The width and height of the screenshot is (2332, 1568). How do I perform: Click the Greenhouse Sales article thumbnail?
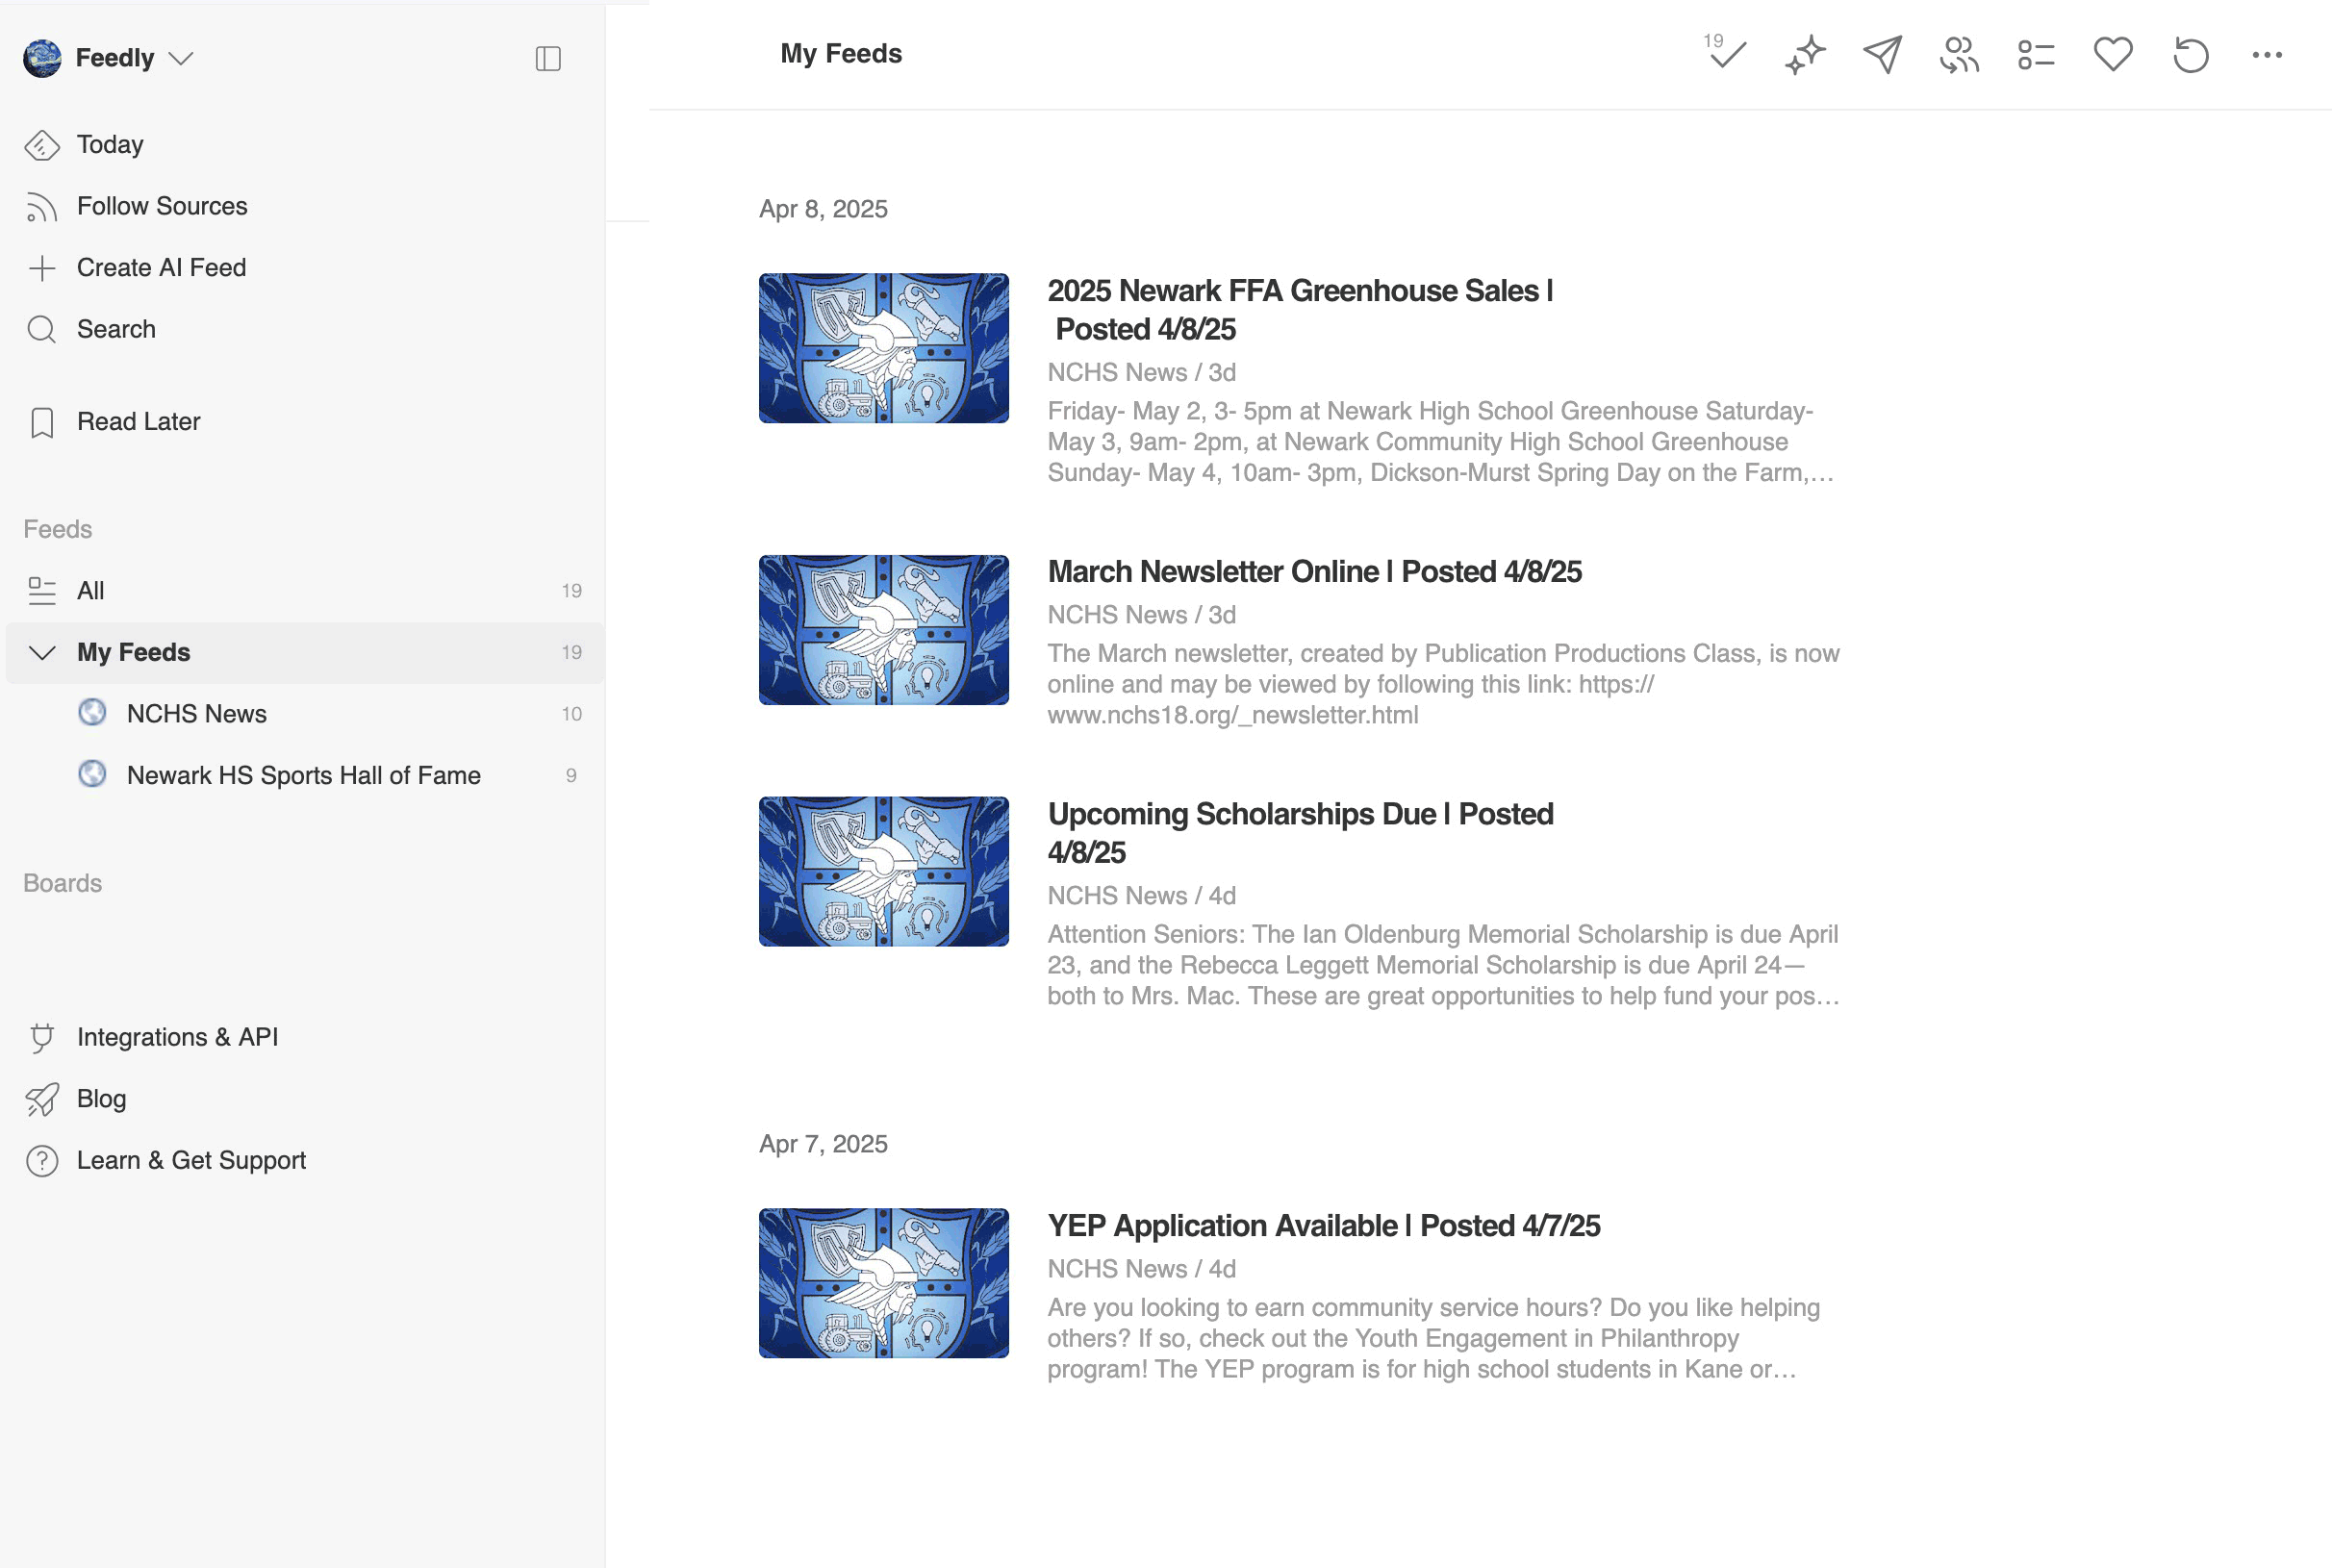coord(883,348)
